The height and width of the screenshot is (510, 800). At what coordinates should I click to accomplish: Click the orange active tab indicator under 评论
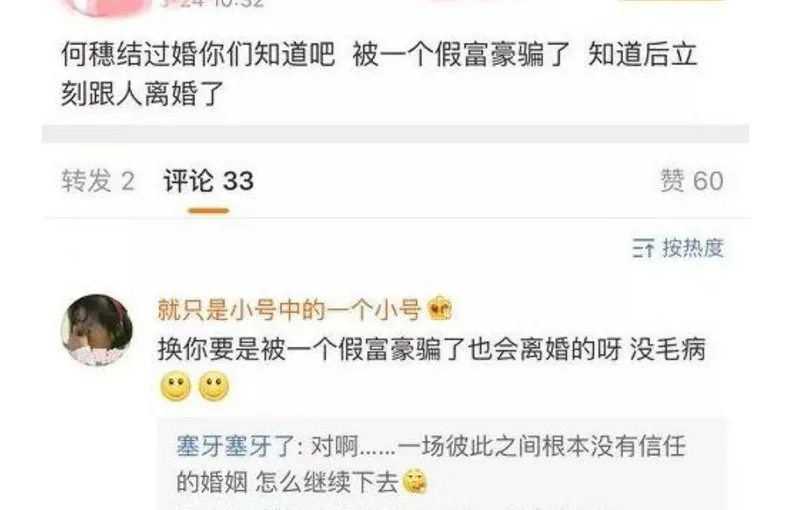pyautogui.click(x=208, y=211)
